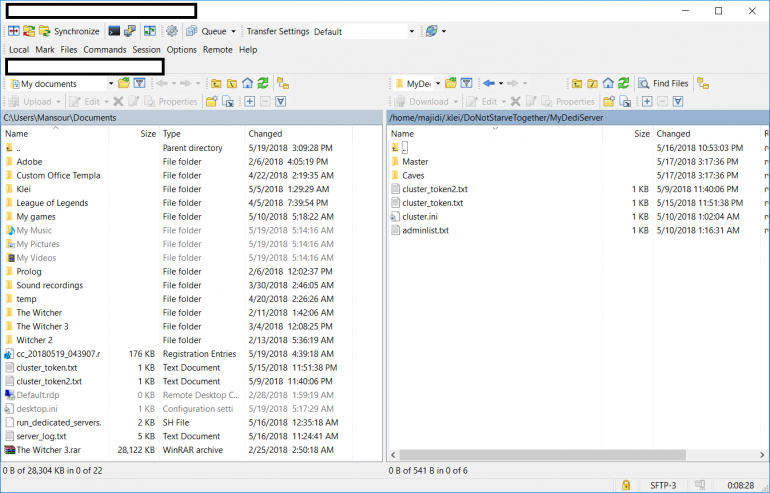Sort local files by Changed column
Screen dimensions: 770x493
pyautogui.click(x=266, y=133)
